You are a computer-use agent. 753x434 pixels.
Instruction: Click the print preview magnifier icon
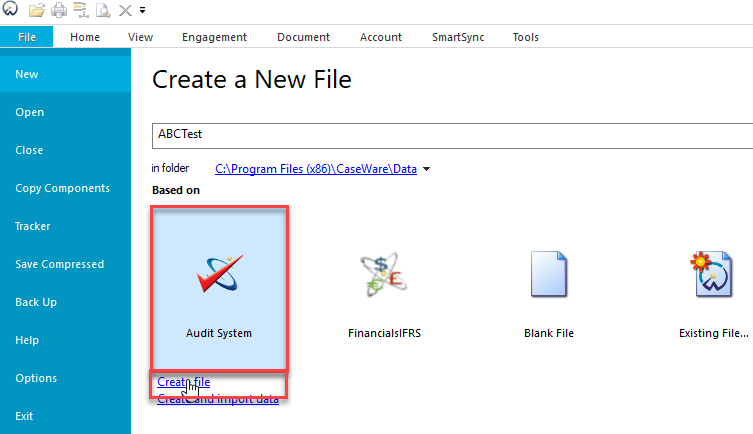103,10
